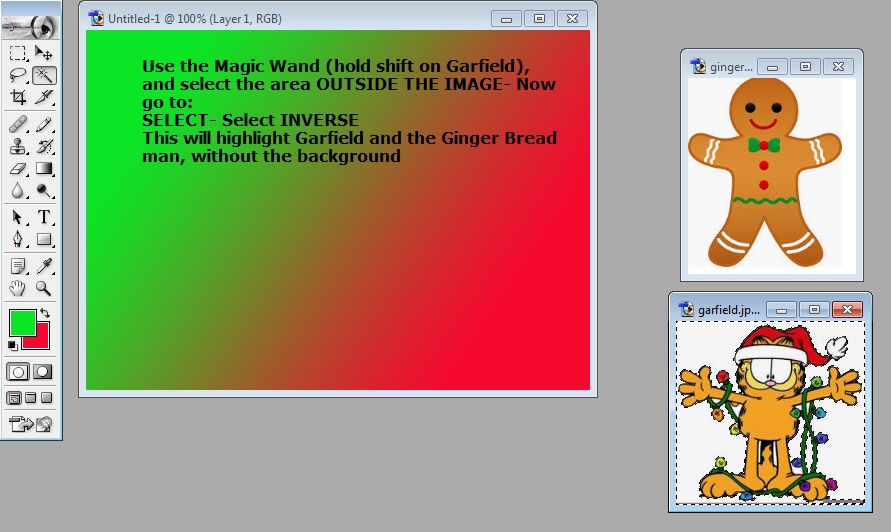Open Adobe Online from the toolbox header image
Screen dimensions: 891x532
tap(31, 26)
